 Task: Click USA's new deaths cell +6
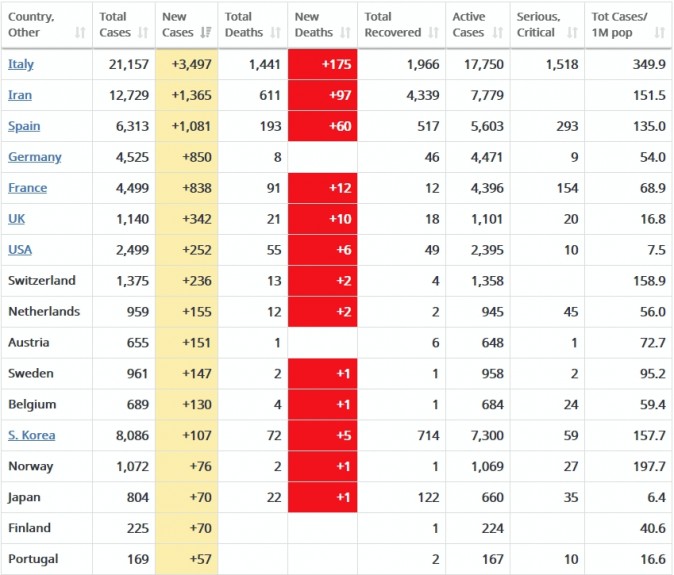[x=322, y=250]
